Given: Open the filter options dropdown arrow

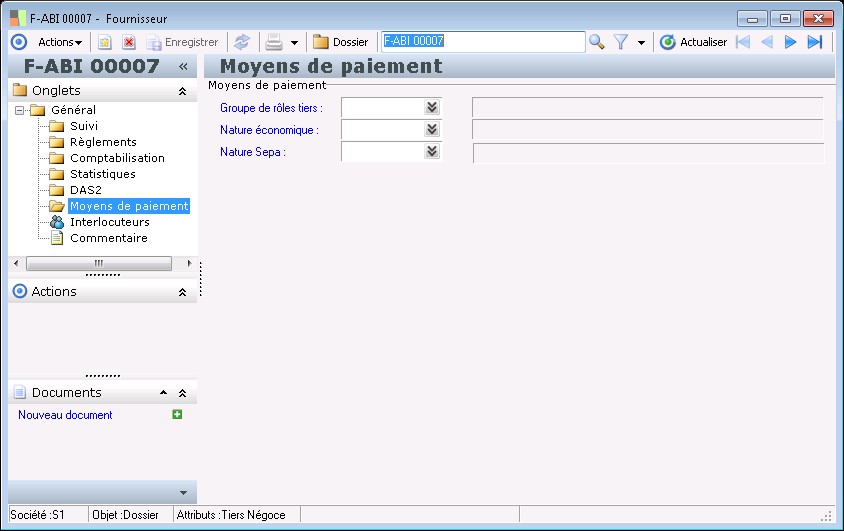Looking at the screenshot, I should click(641, 43).
